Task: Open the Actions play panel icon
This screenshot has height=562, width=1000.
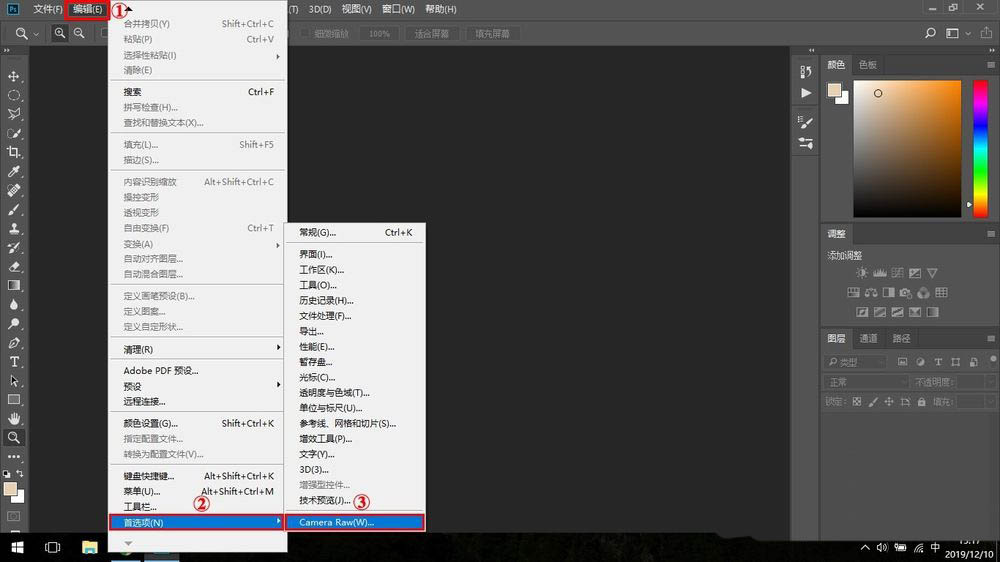Action: (x=805, y=93)
